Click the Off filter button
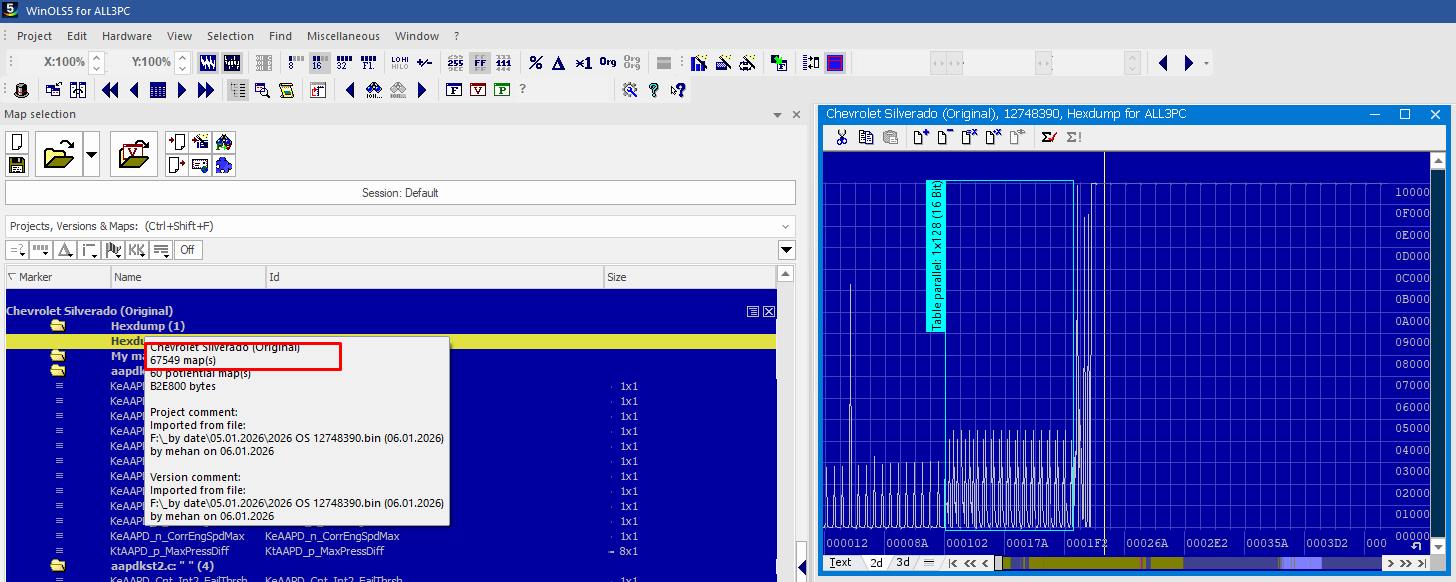 (x=186, y=250)
